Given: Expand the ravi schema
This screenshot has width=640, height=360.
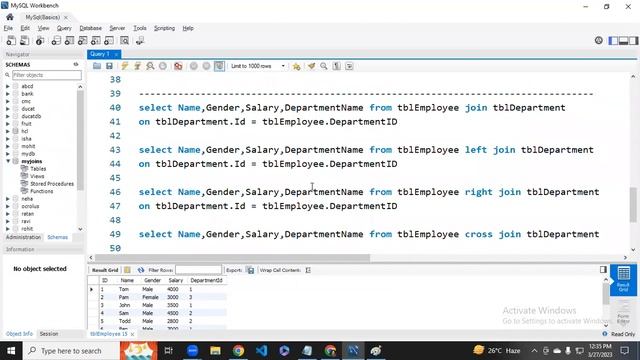Looking at the screenshot, I should [x=8, y=221].
